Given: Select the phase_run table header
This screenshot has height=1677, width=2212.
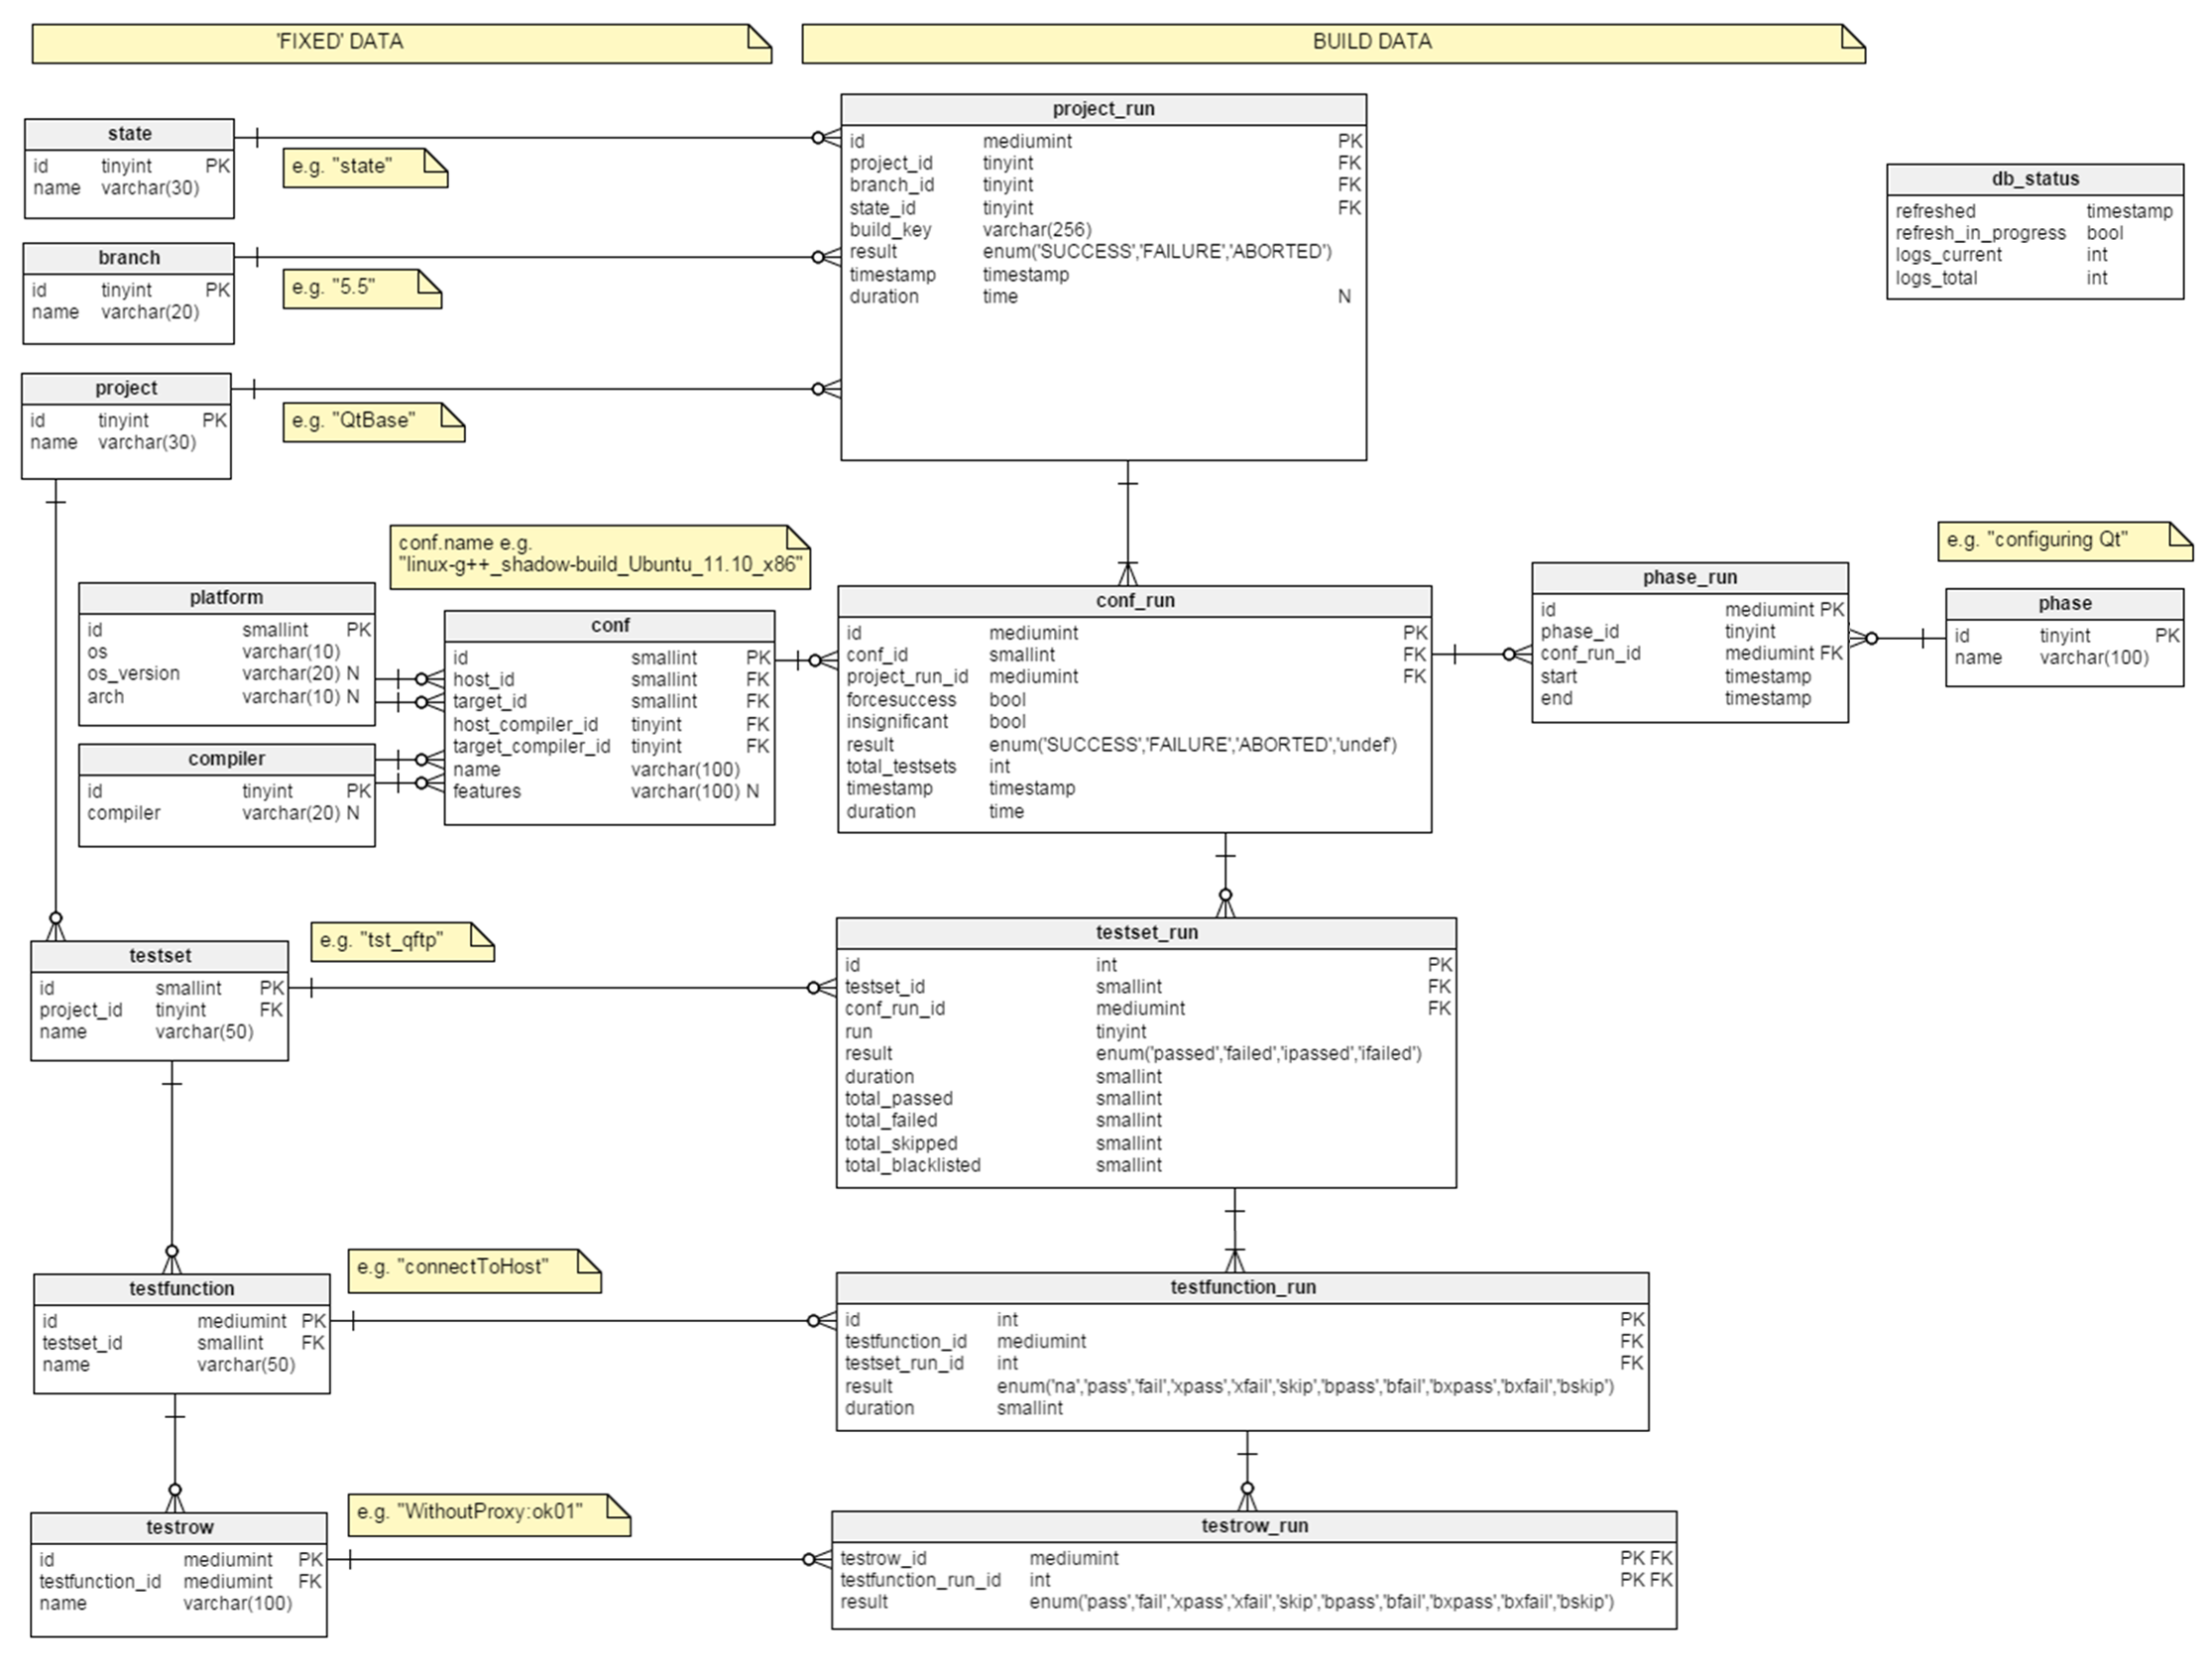Looking at the screenshot, I should [x=1689, y=577].
